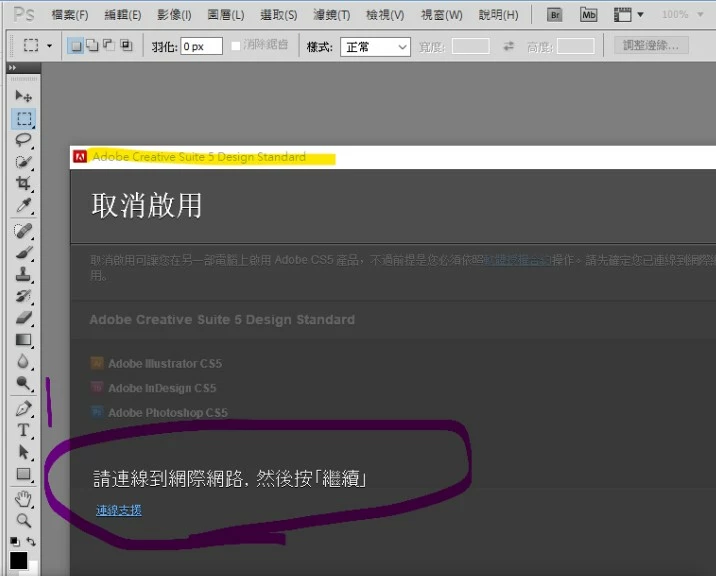Select the Pen tool
This screenshot has height=576, width=716.
23,408
